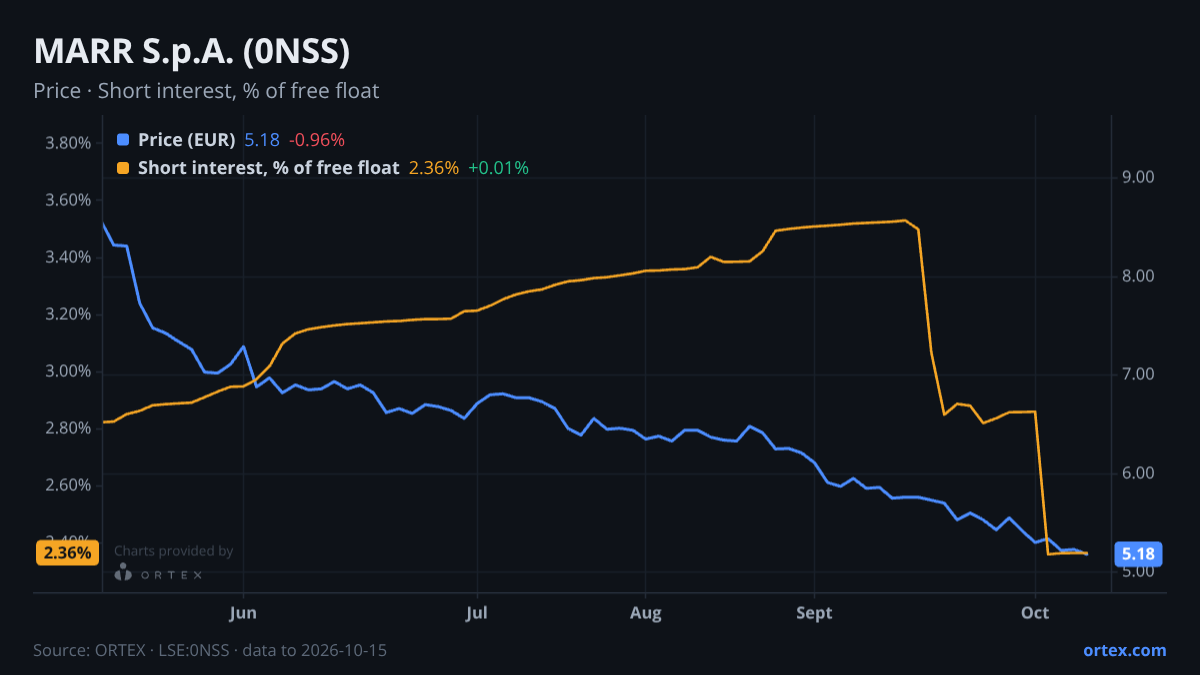Open the ortex.com link
This screenshot has height=675, width=1200.
(x=1125, y=650)
